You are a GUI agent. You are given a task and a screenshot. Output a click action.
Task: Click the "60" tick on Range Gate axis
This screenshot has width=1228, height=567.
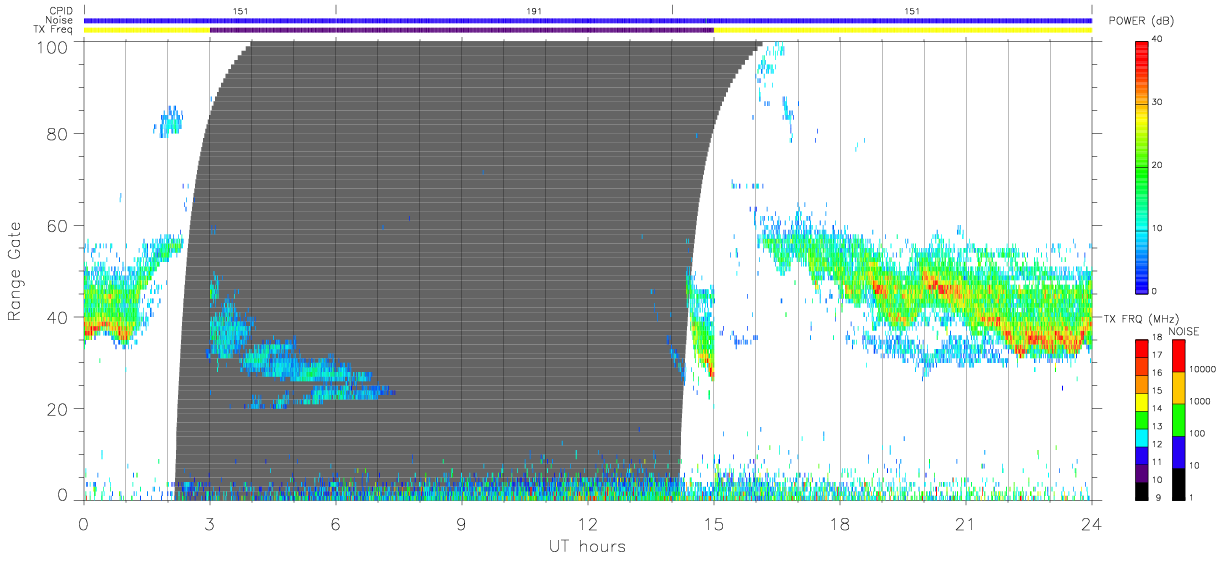click(x=59, y=225)
